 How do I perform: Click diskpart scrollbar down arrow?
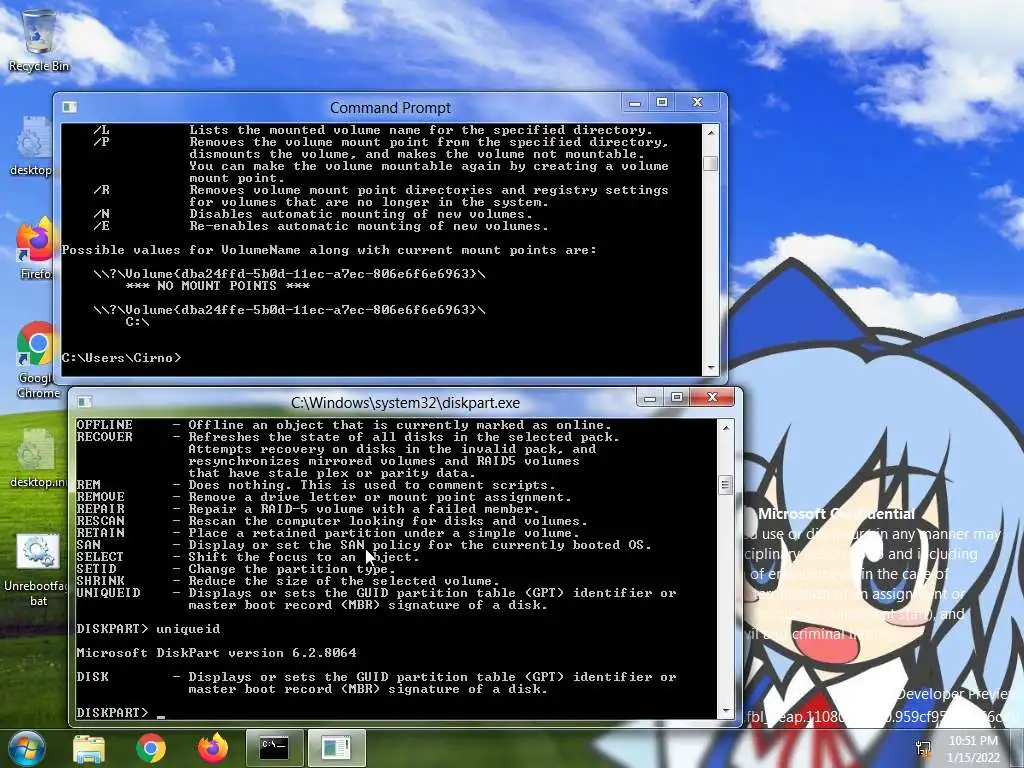(726, 711)
